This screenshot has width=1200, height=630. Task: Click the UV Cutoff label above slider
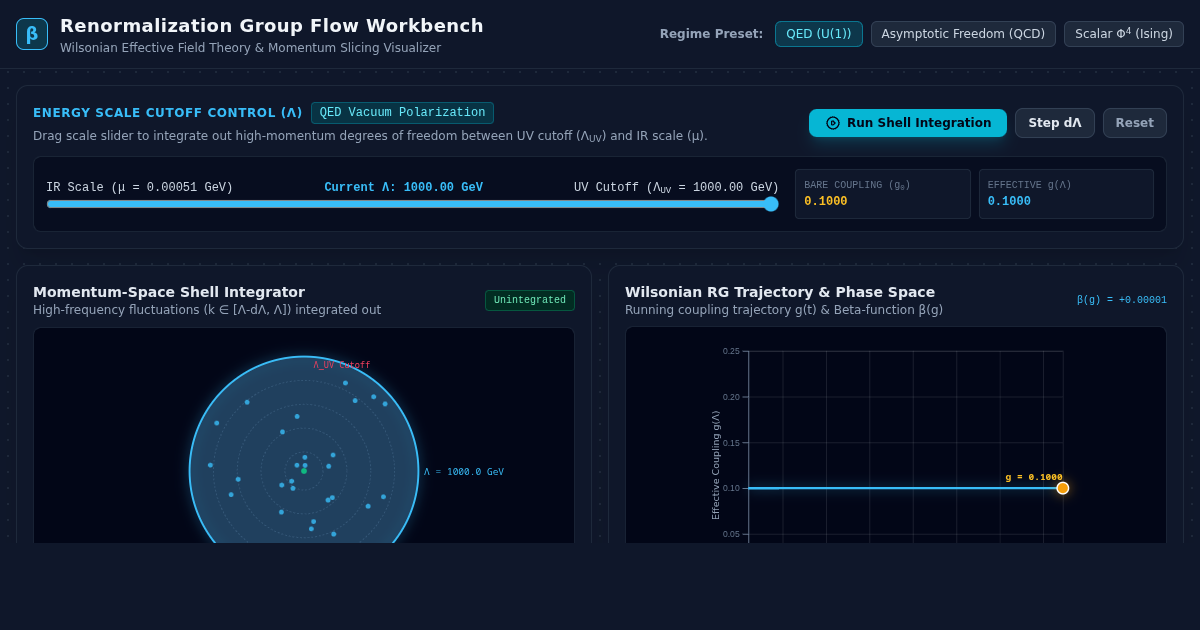pyautogui.click(x=676, y=188)
